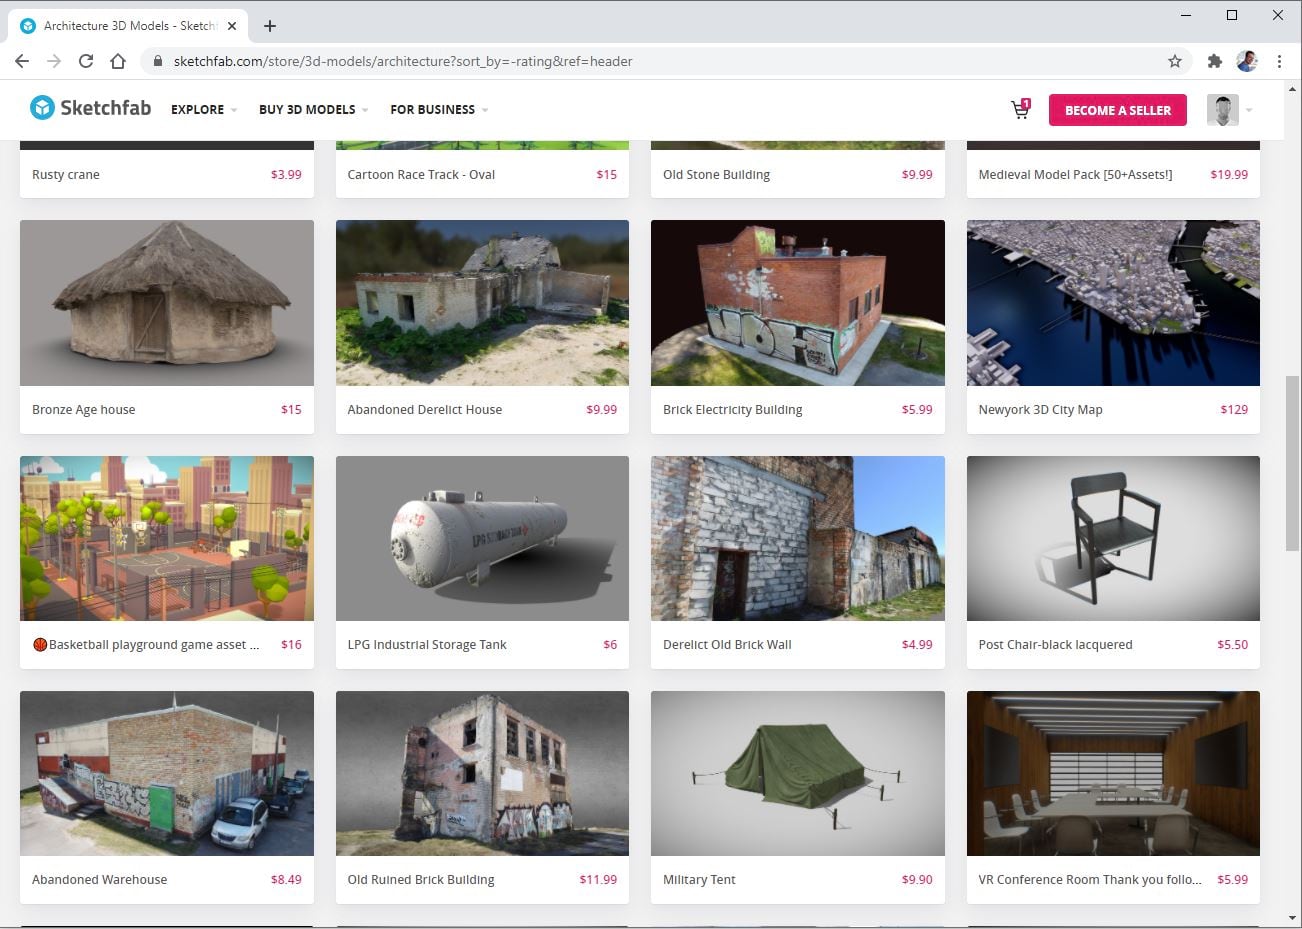Image resolution: width=1302 pixels, height=929 pixels.
Task: Click the $19.99 price on Medieval Model Pack
Action: tap(1229, 174)
